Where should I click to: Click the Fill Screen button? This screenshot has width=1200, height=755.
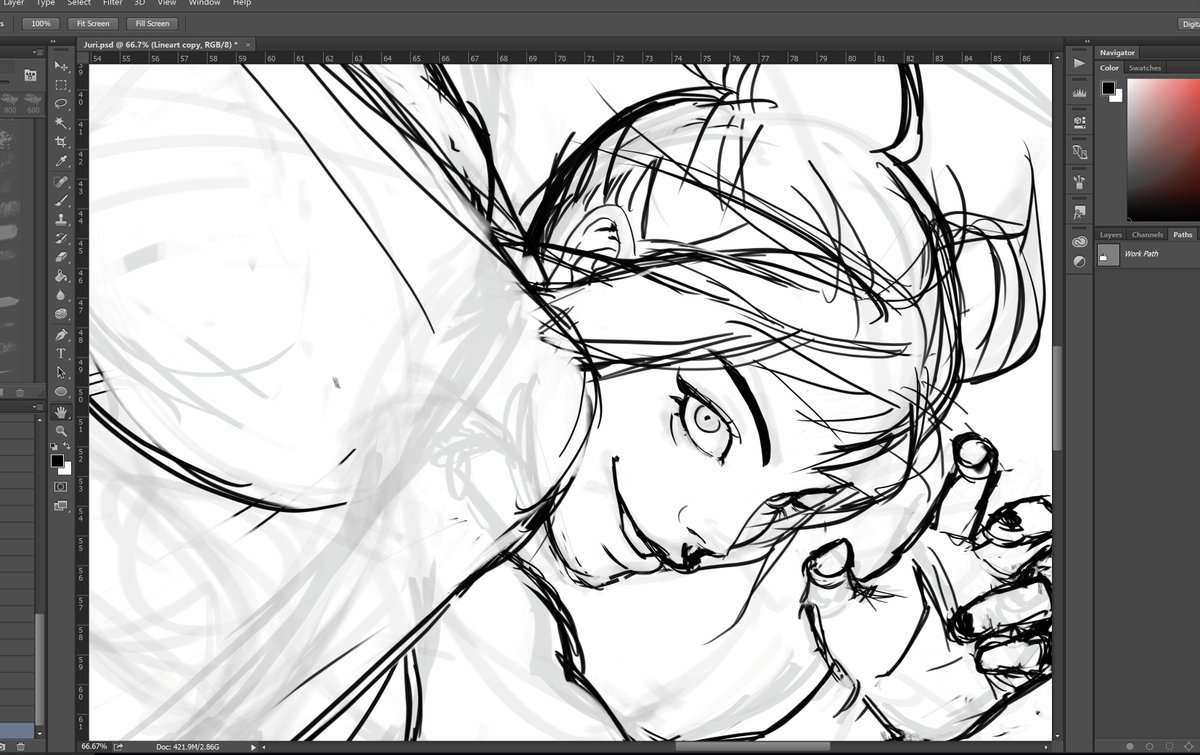(x=152, y=23)
